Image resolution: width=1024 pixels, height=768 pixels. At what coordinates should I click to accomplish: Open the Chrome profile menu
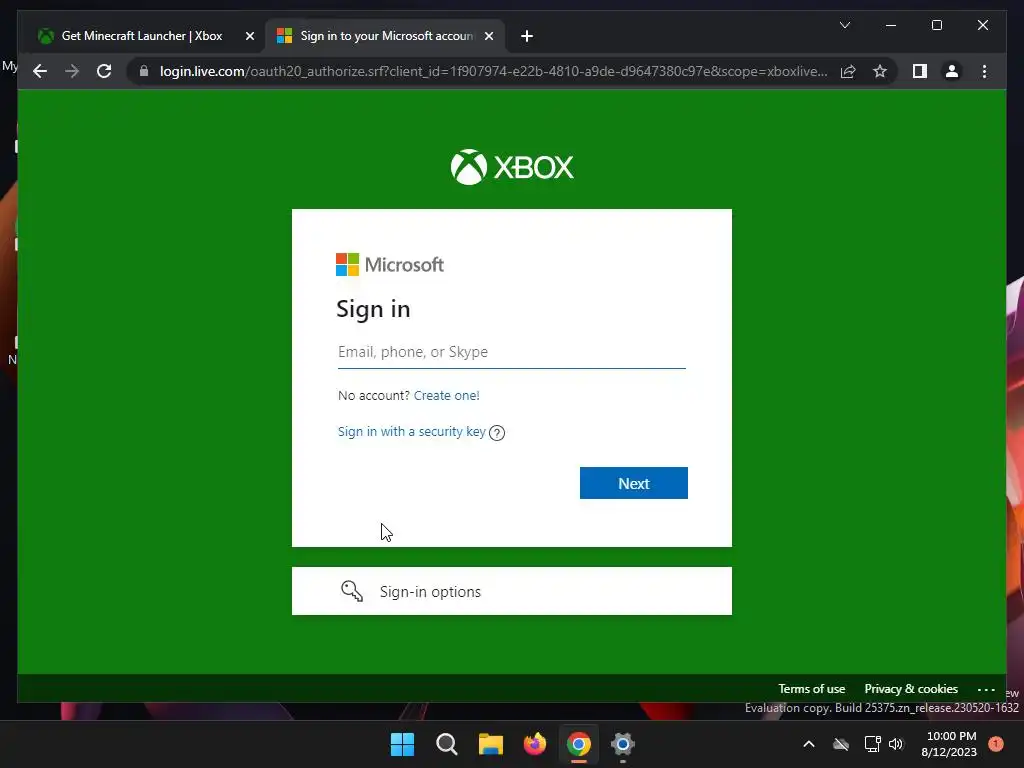[952, 71]
